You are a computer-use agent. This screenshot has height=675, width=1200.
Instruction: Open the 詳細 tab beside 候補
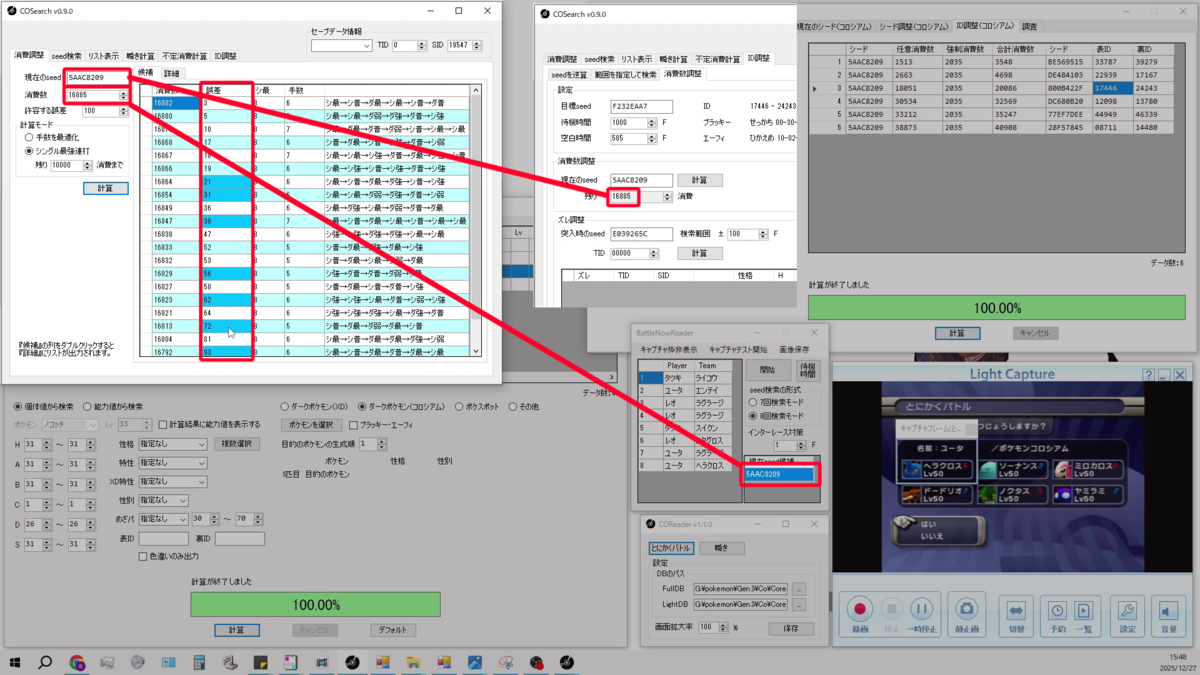172,74
